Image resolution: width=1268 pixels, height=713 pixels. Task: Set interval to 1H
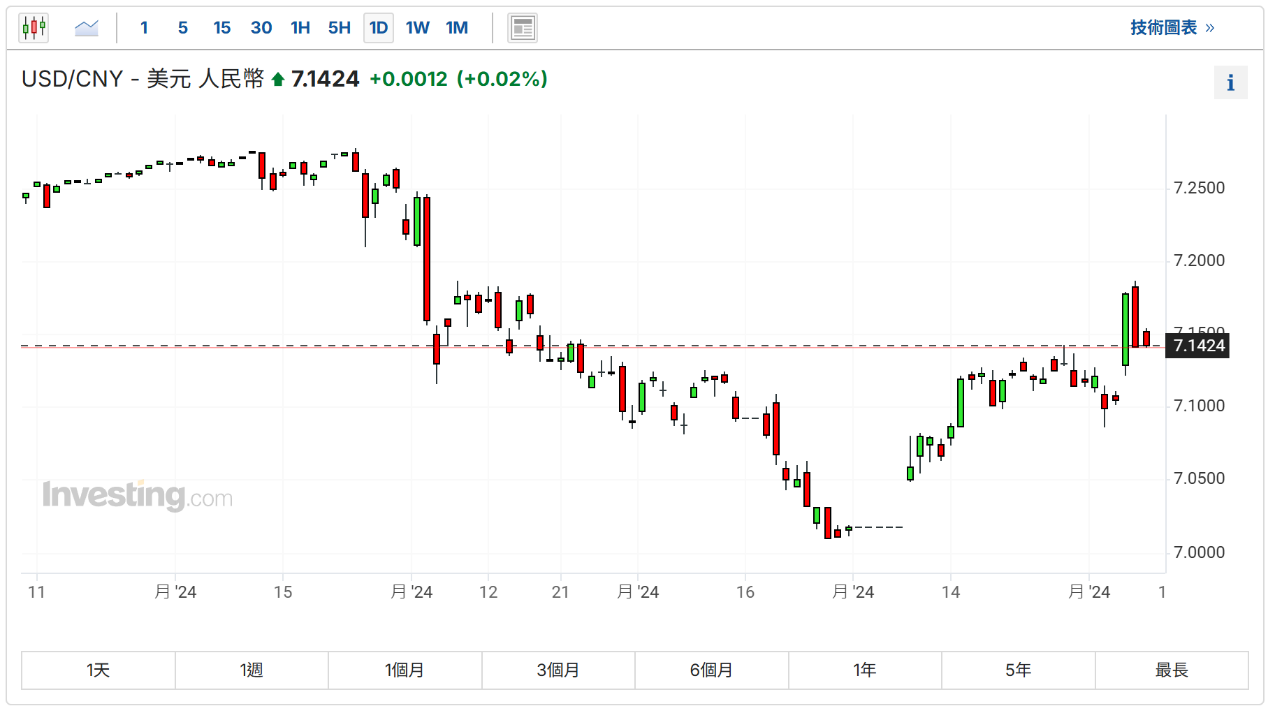[300, 28]
